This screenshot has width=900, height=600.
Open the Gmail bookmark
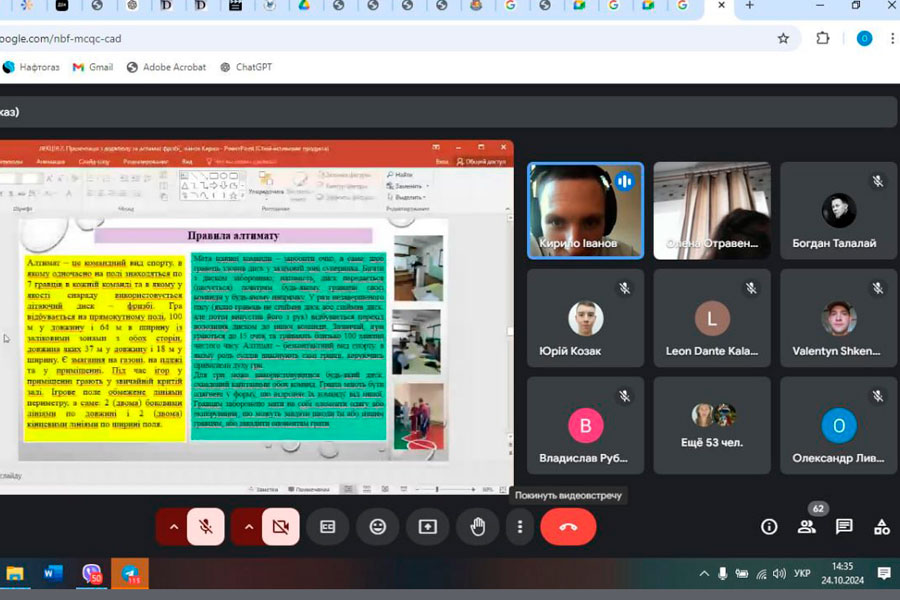tap(93, 67)
